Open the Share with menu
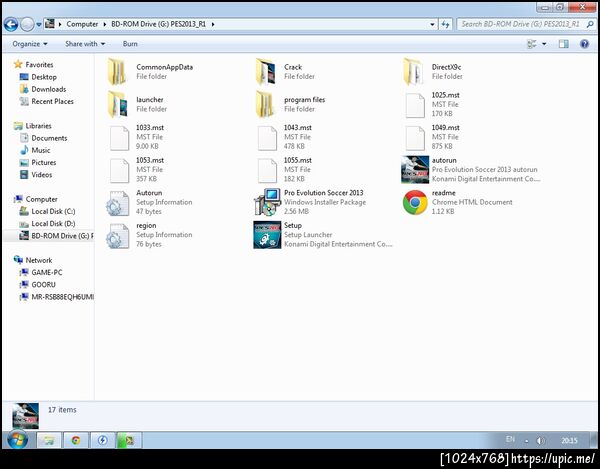The width and height of the screenshot is (600, 469). (85, 44)
